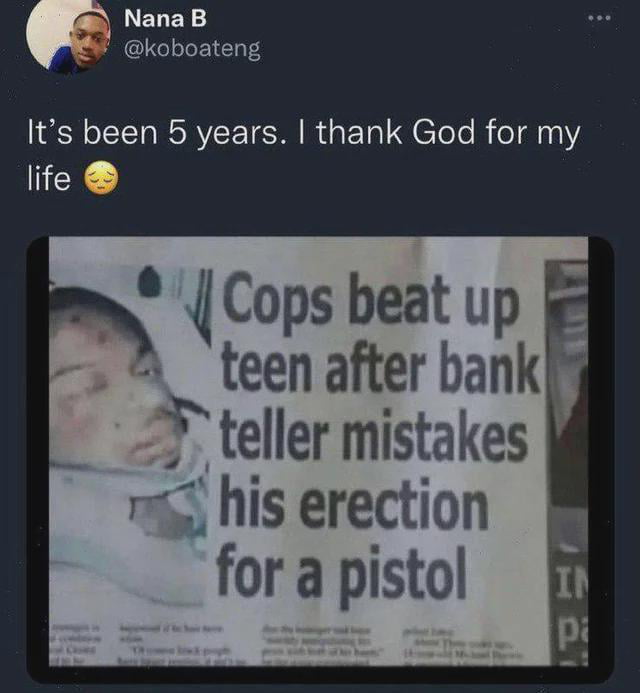Viewport: 640px width, 693px height.
Task: Click the "for a pistol" headline line
Action: (x=342, y=572)
